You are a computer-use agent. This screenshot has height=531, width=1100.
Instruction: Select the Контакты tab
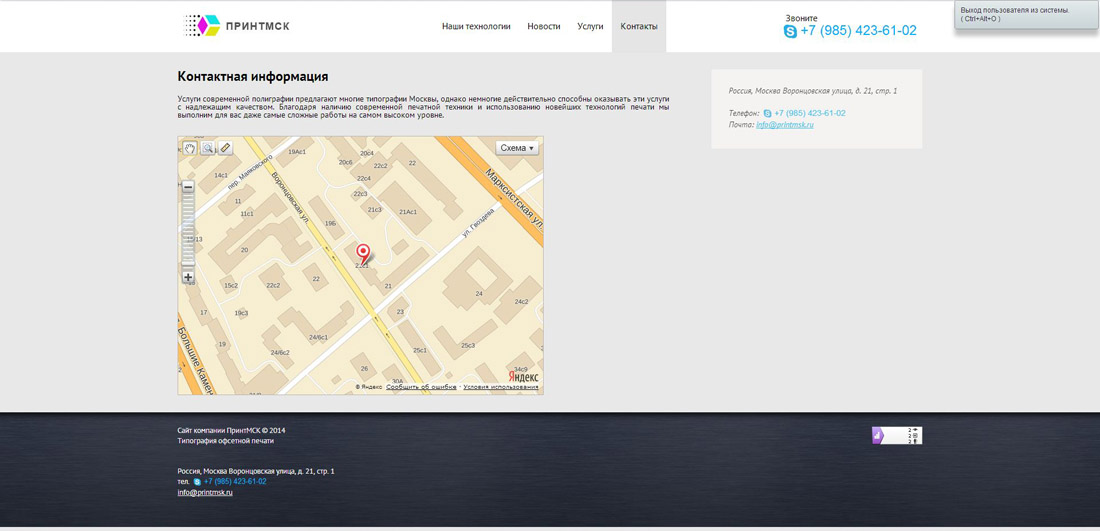point(639,27)
